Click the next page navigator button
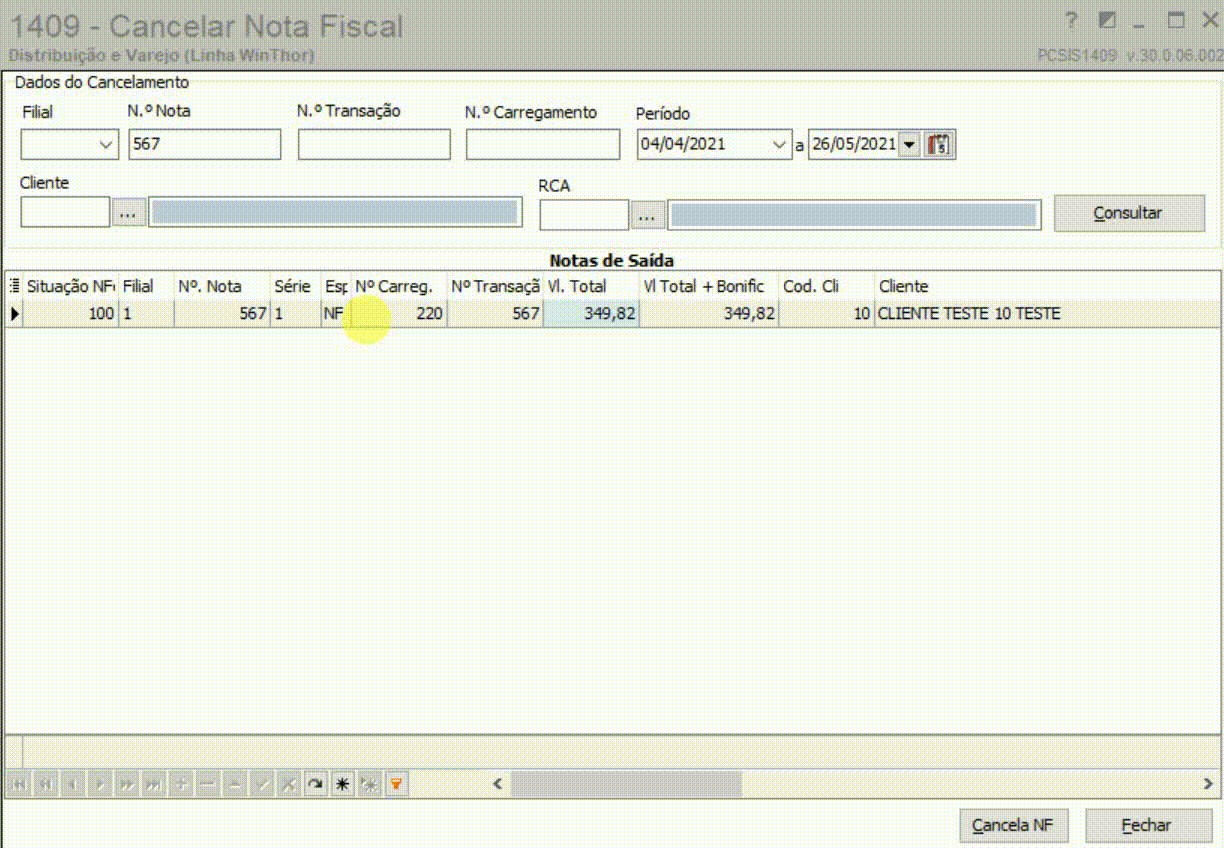Image resolution: width=1224 pixels, height=848 pixels. [x=126, y=784]
